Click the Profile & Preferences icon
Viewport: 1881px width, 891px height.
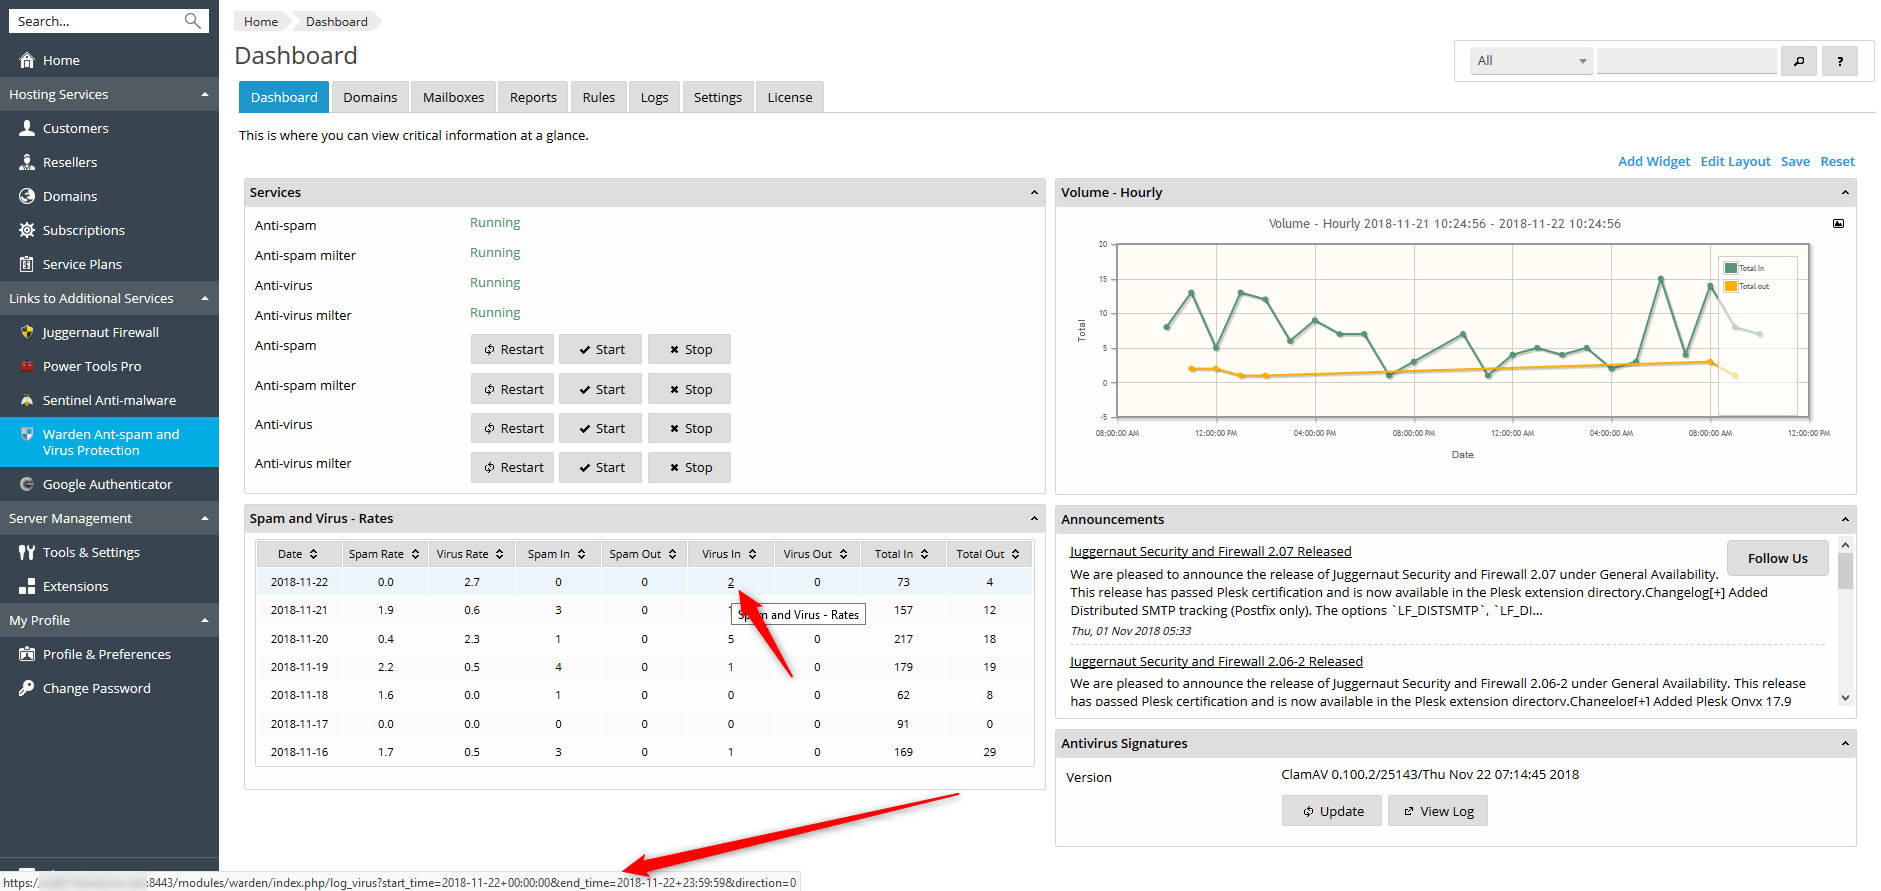tap(27, 654)
